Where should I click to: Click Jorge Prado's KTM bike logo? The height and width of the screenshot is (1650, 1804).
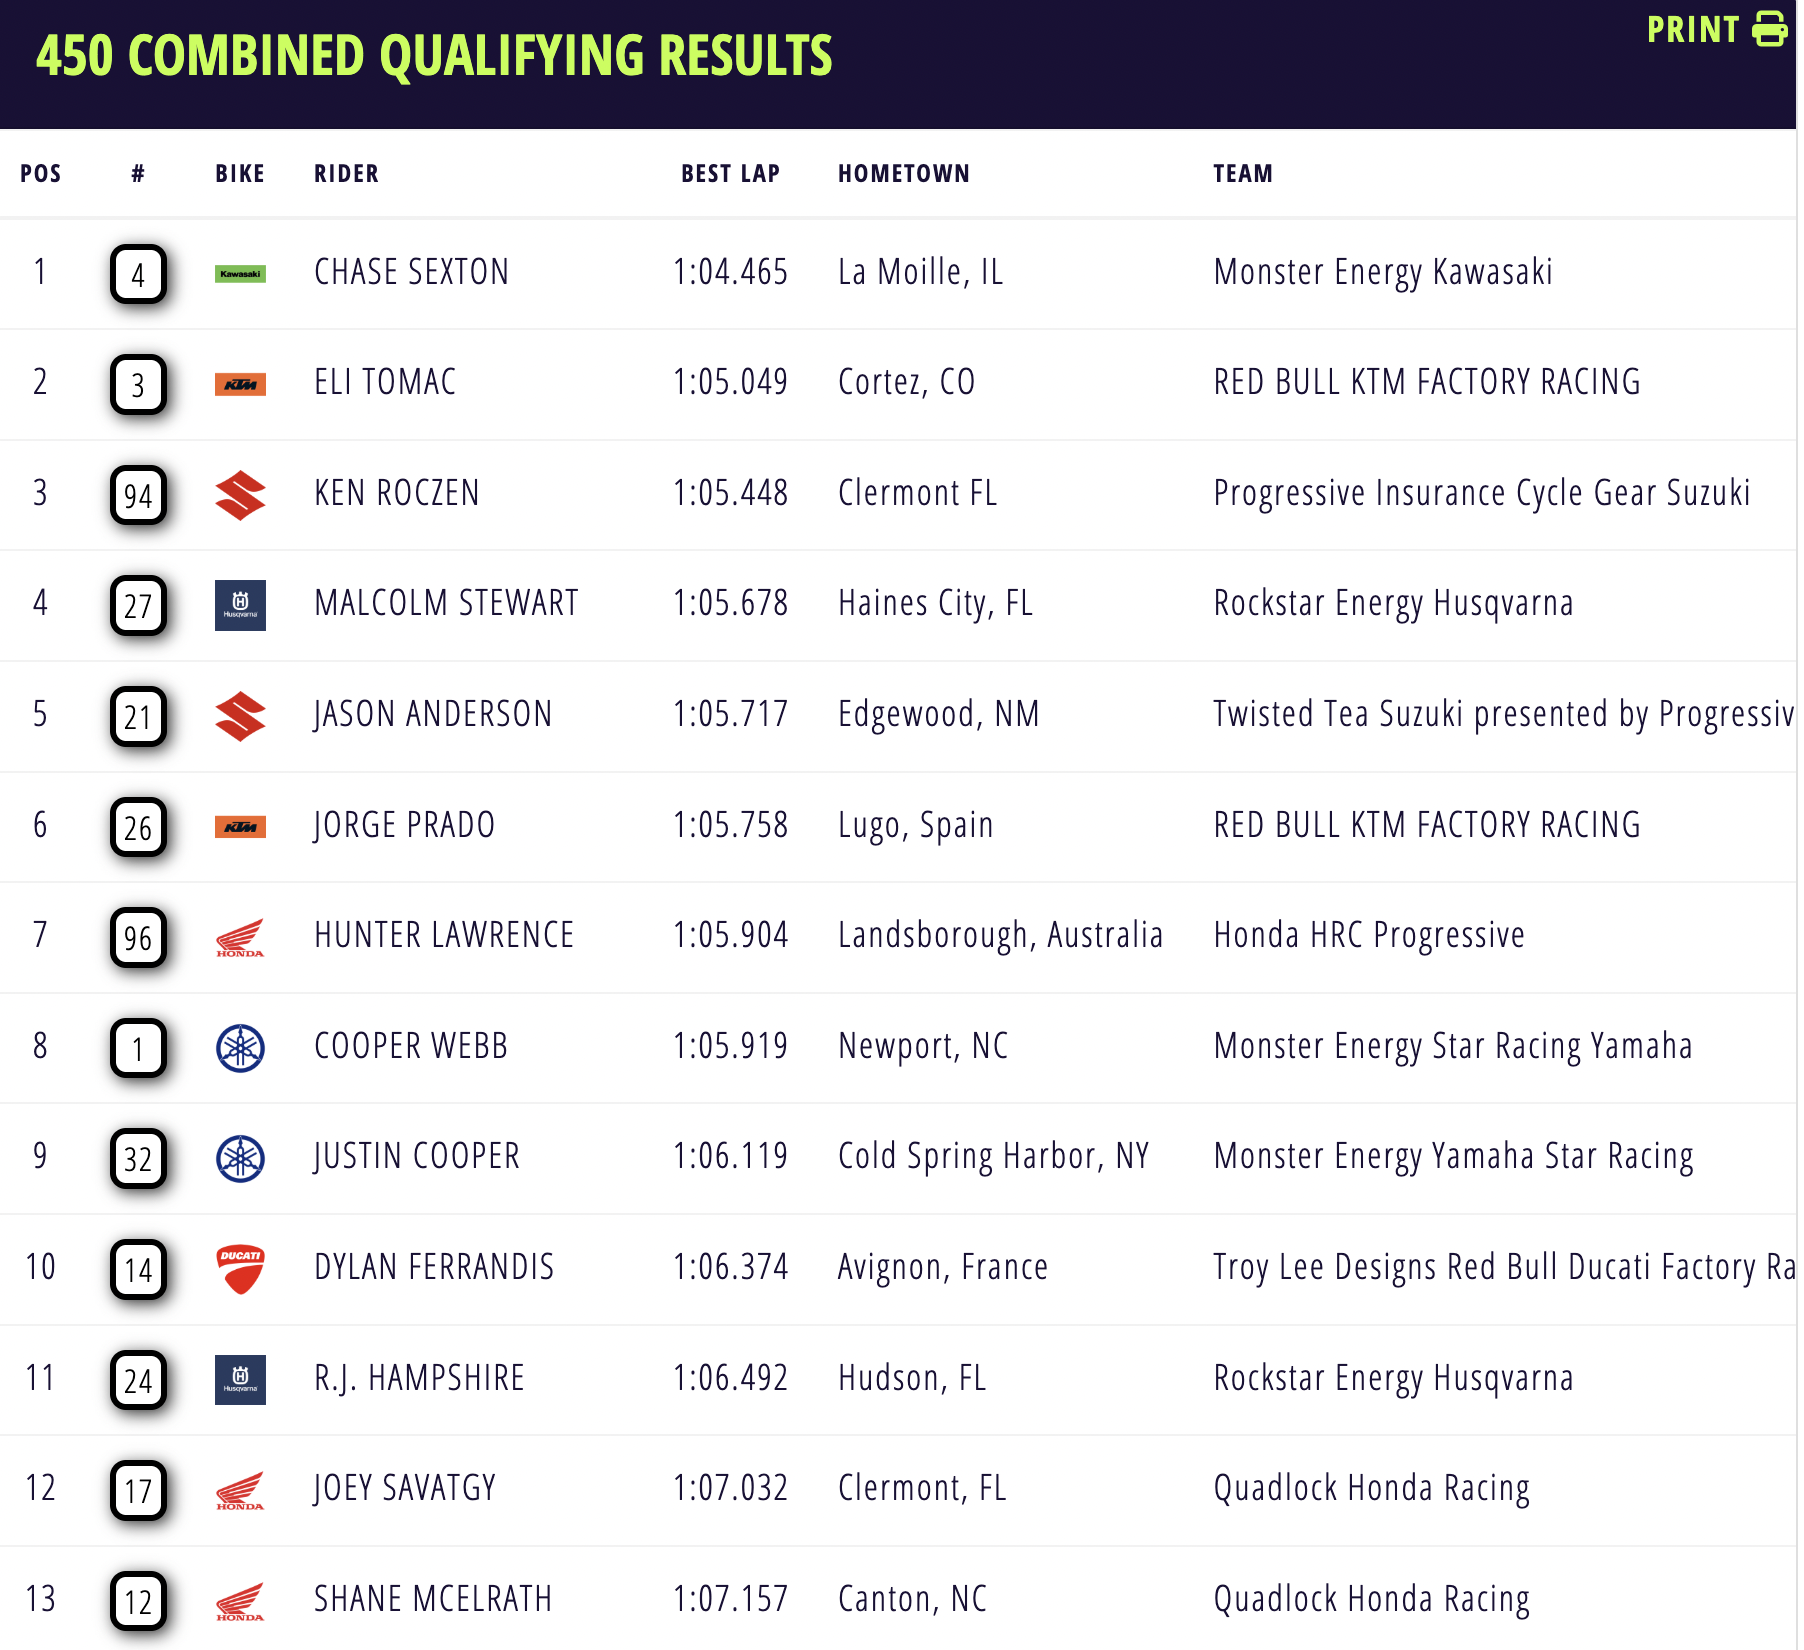click(x=240, y=827)
